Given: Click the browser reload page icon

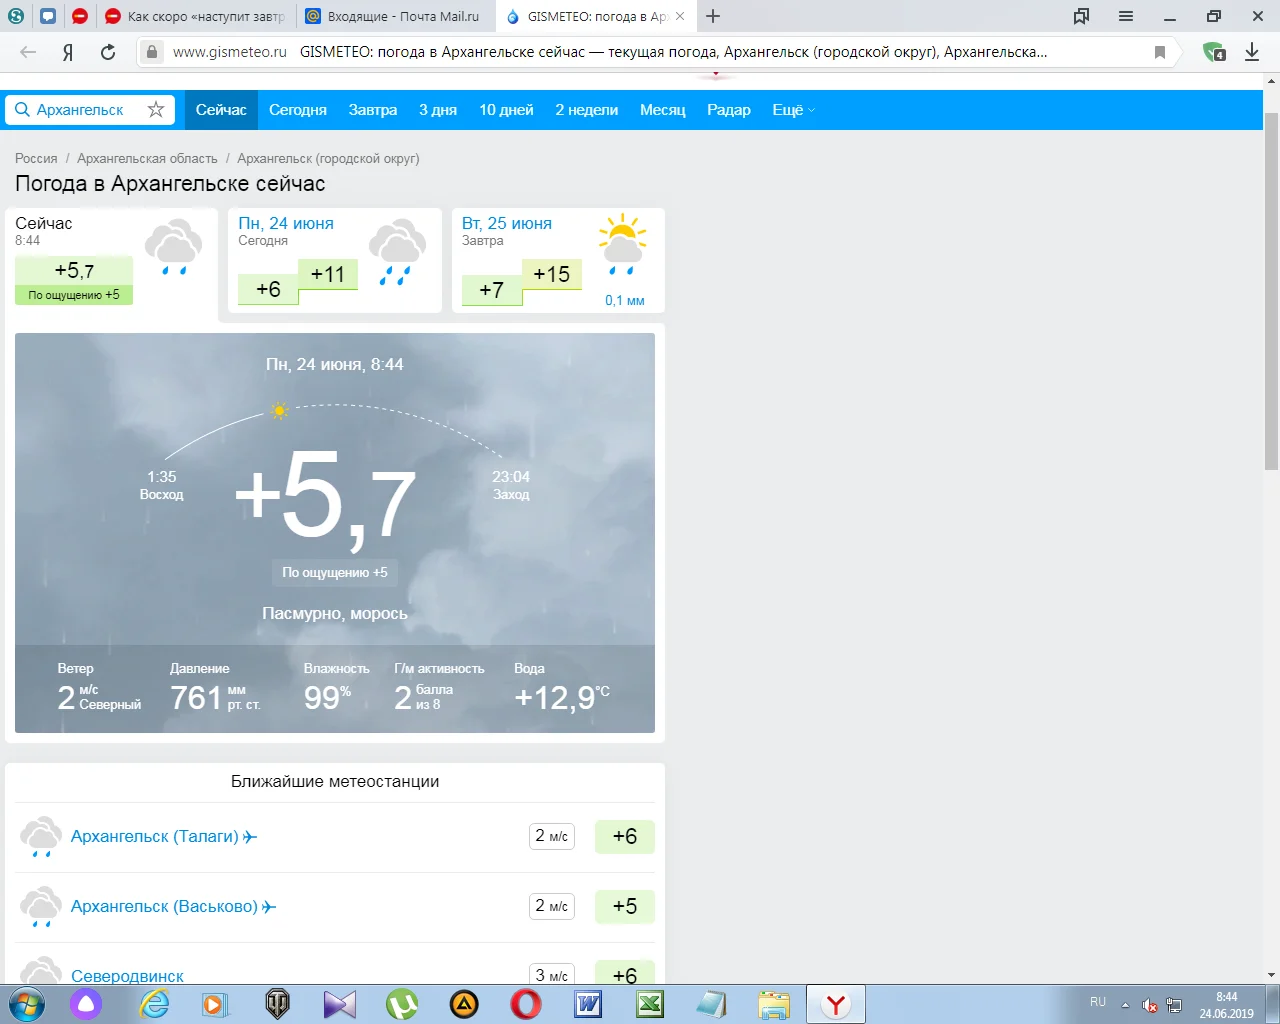Looking at the screenshot, I should coord(108,52).
